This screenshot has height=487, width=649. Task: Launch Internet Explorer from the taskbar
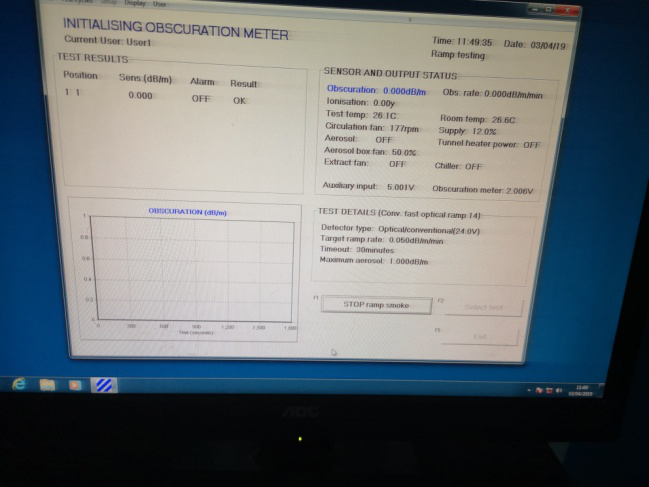click(19, 384)
